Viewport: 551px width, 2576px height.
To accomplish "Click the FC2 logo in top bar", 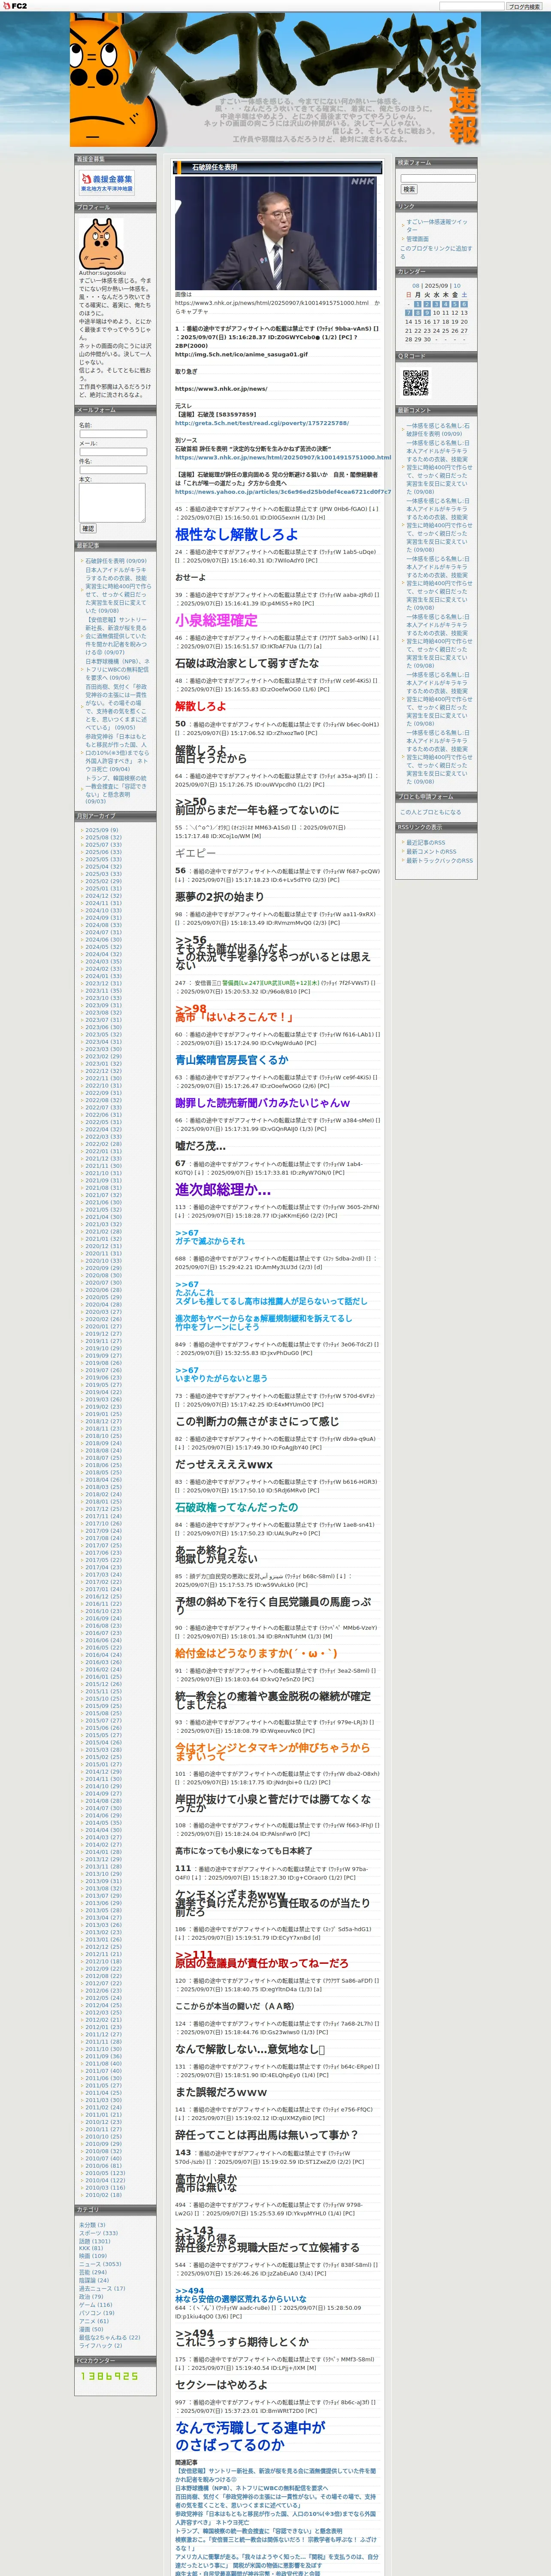I will (15, 6).
